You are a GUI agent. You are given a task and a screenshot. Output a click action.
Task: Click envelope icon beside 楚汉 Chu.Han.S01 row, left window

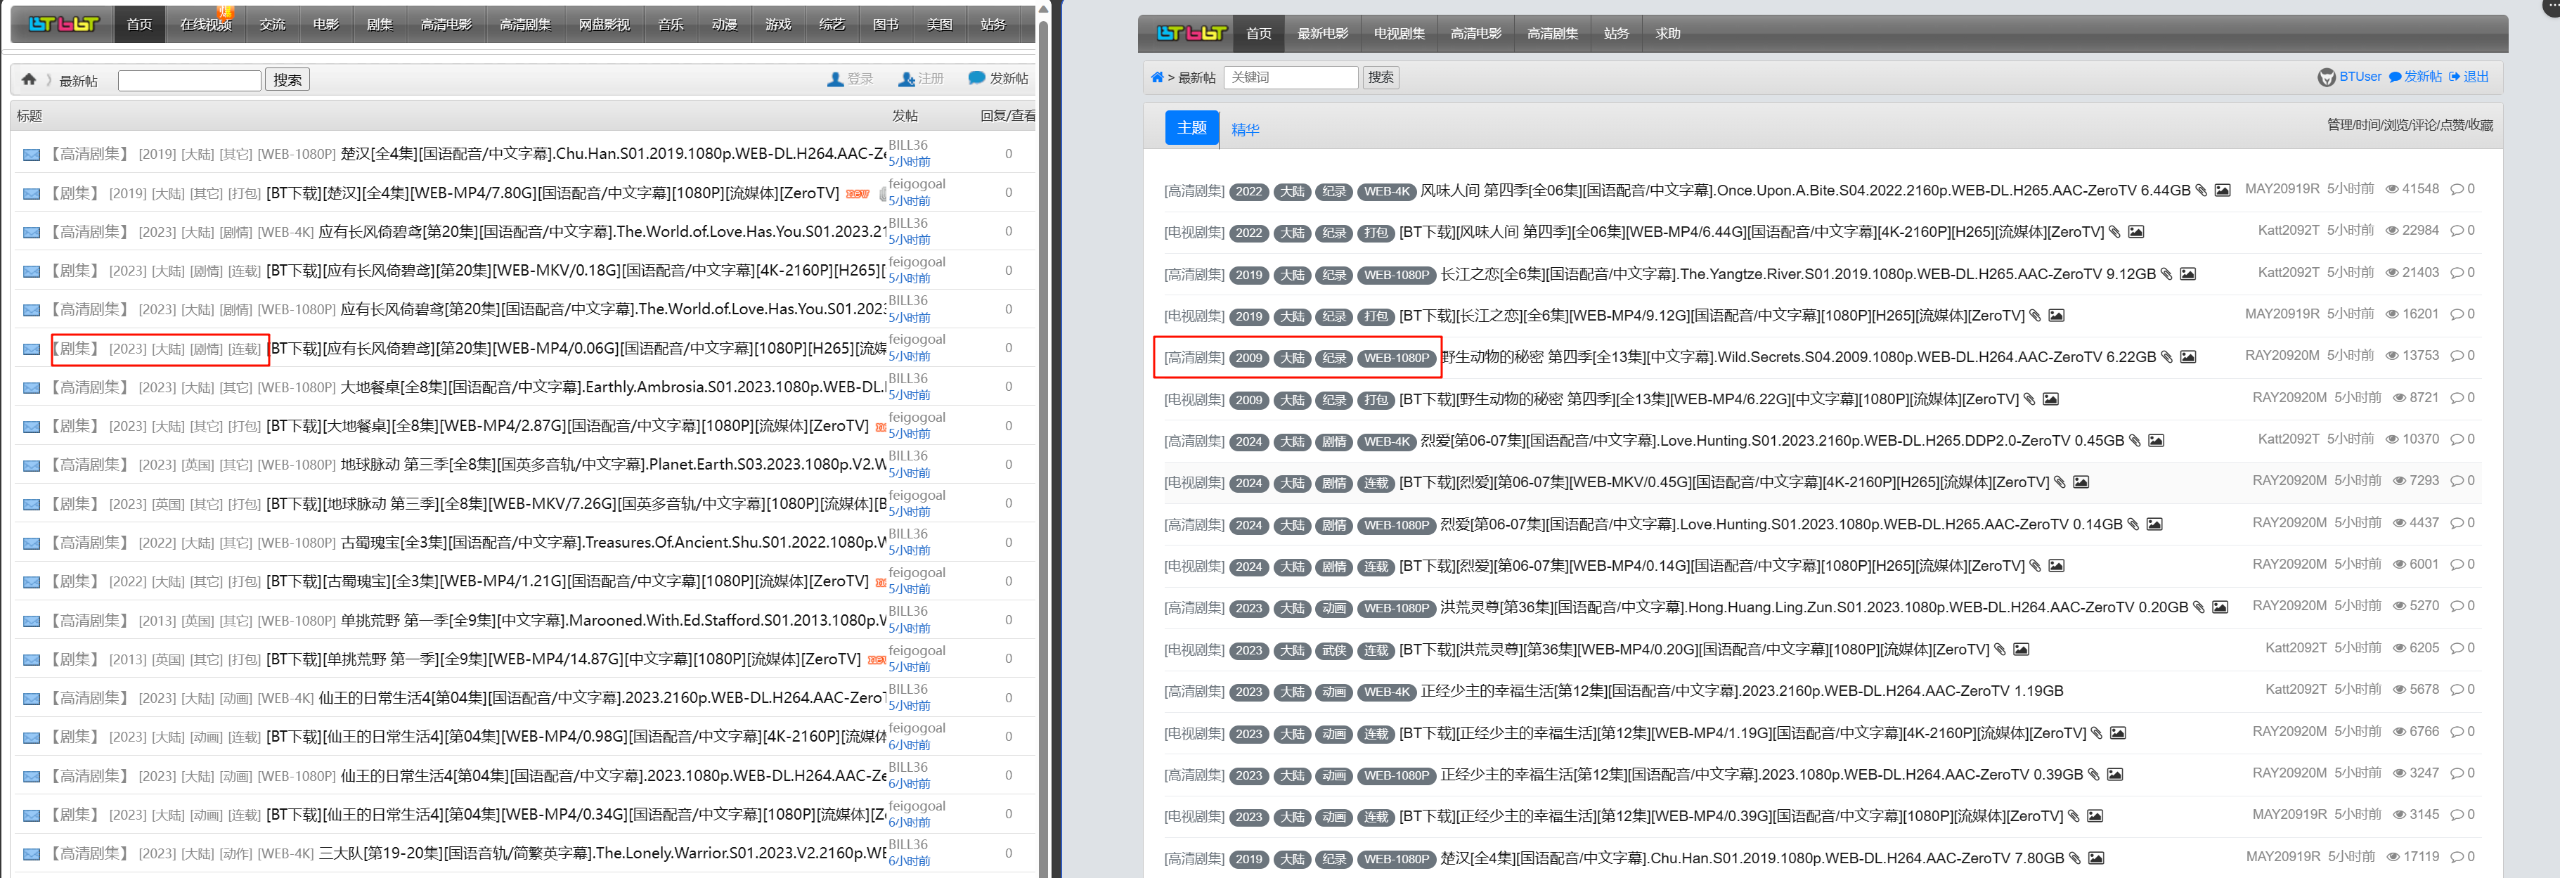(32, 155)
